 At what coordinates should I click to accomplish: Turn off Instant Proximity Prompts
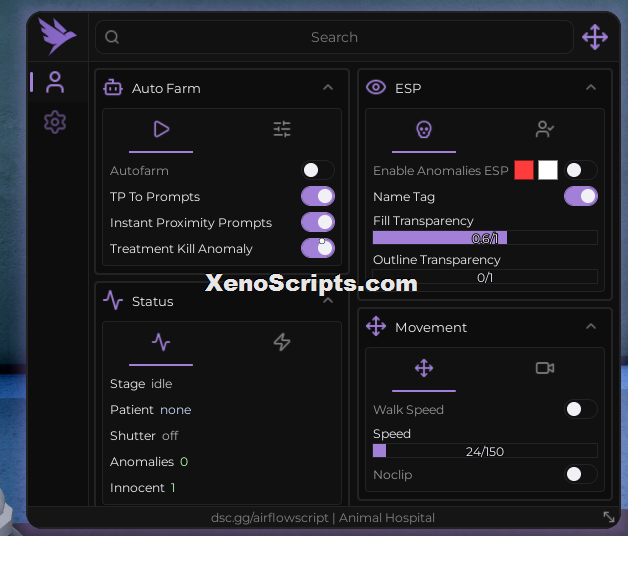[x=318, y=222]
